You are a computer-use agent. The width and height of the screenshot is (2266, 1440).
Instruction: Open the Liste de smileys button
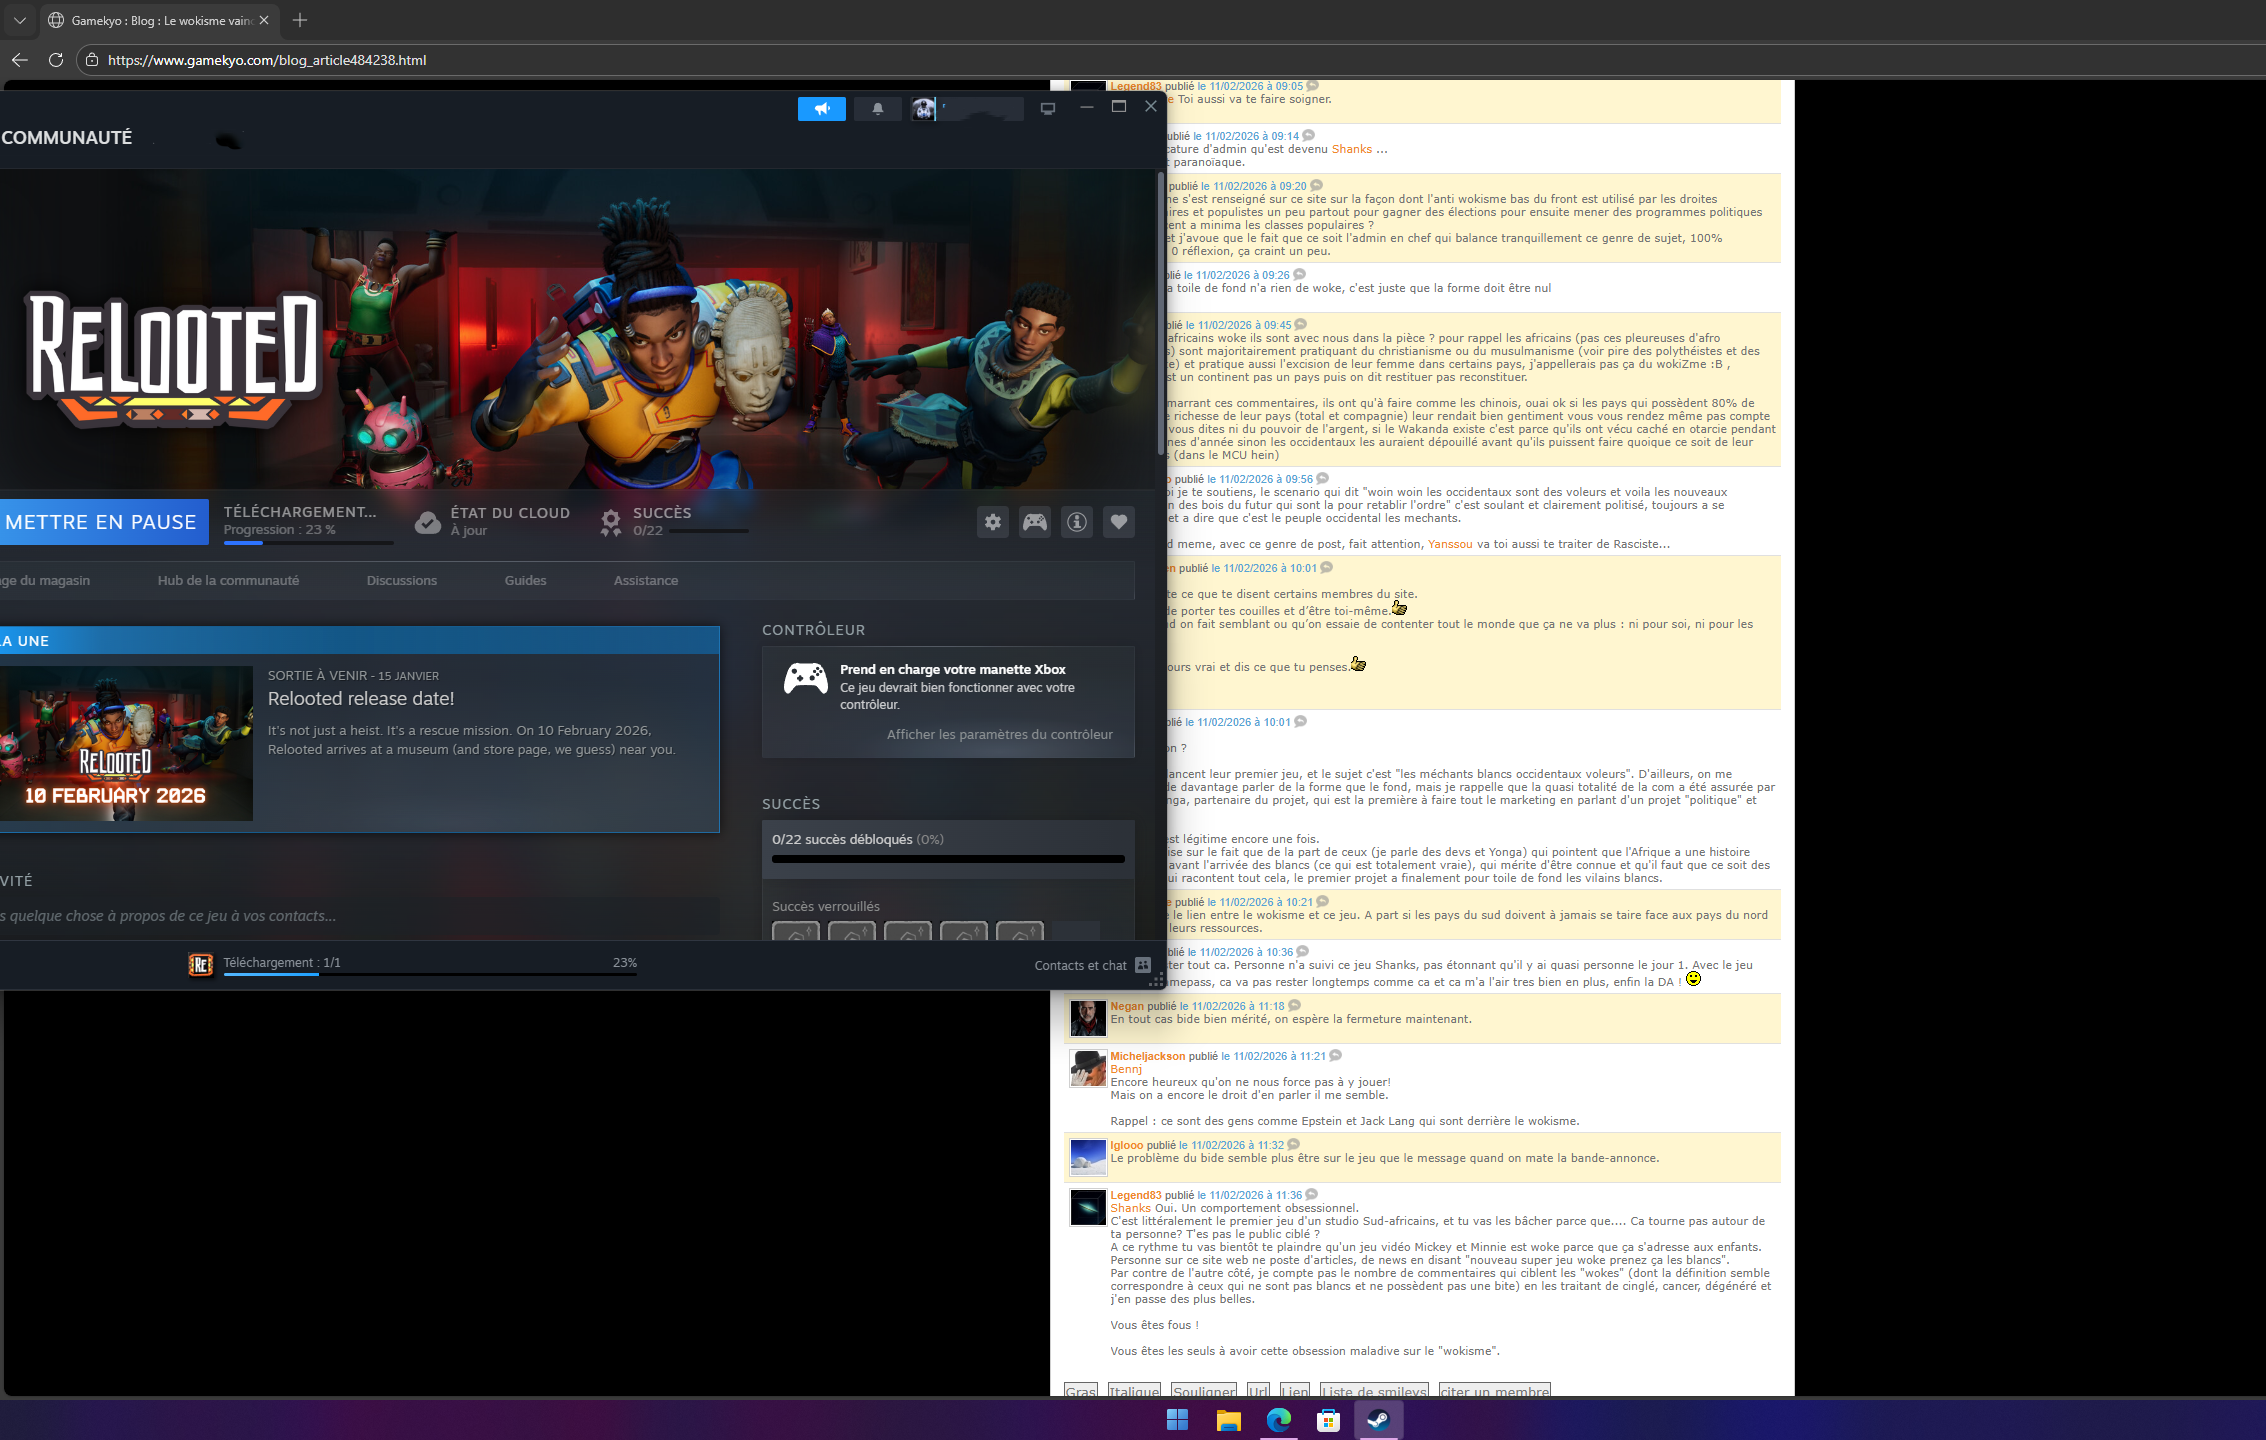[1374, 1390]
